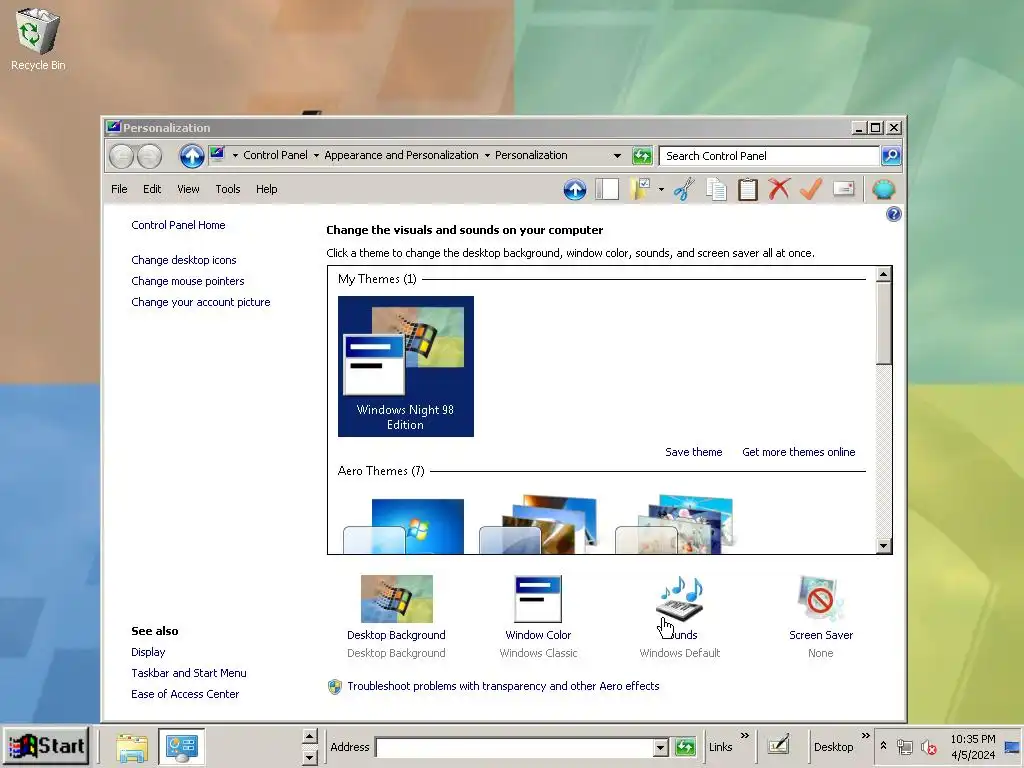Open Ease of Access Center link
The height and width of the screenshot is (768, 1024).
click(185, 694)
